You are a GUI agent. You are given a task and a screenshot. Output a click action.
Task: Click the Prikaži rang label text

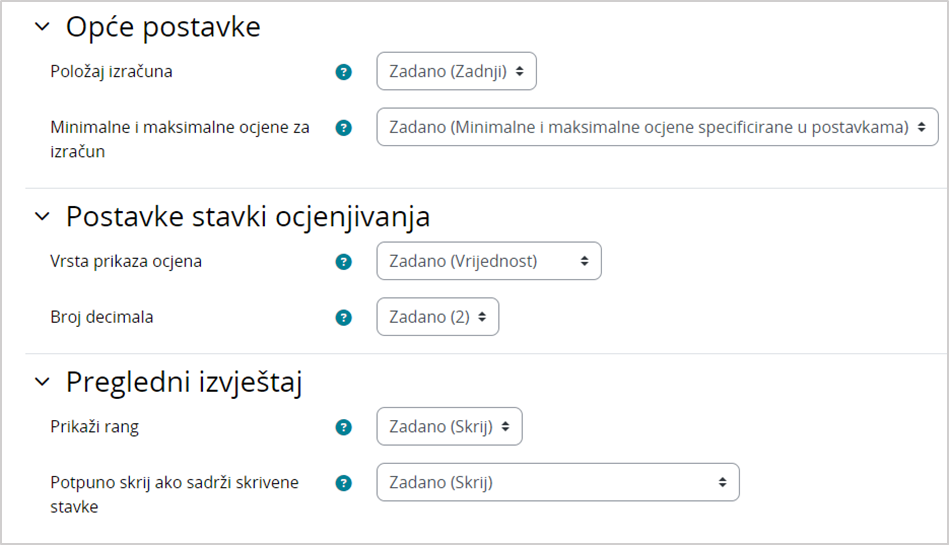coord(95,427)
